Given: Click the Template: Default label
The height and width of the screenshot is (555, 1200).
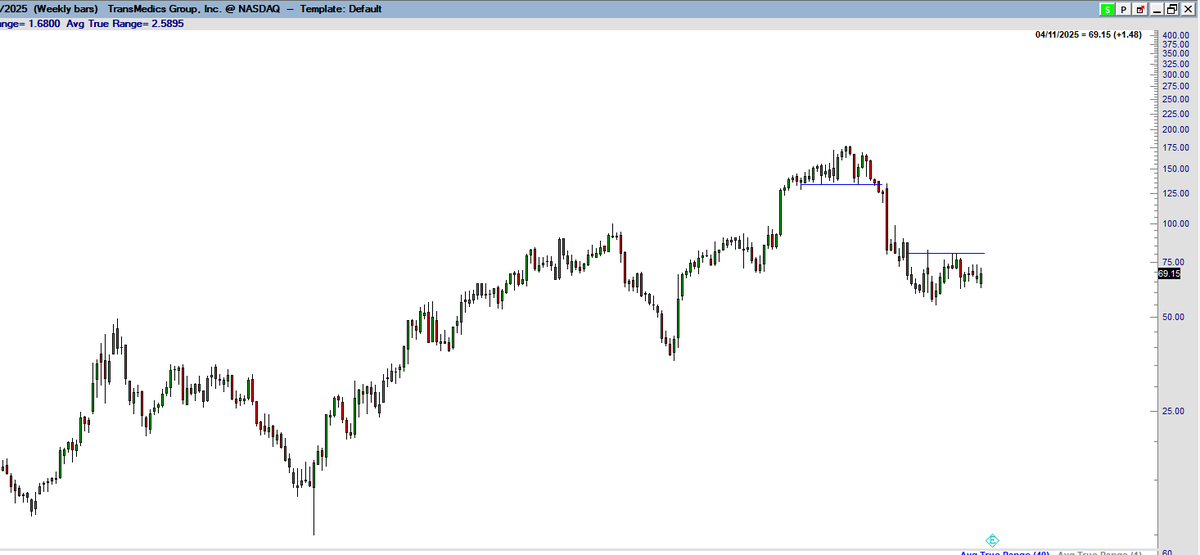Looking at the screenshot, I should 340,9.
